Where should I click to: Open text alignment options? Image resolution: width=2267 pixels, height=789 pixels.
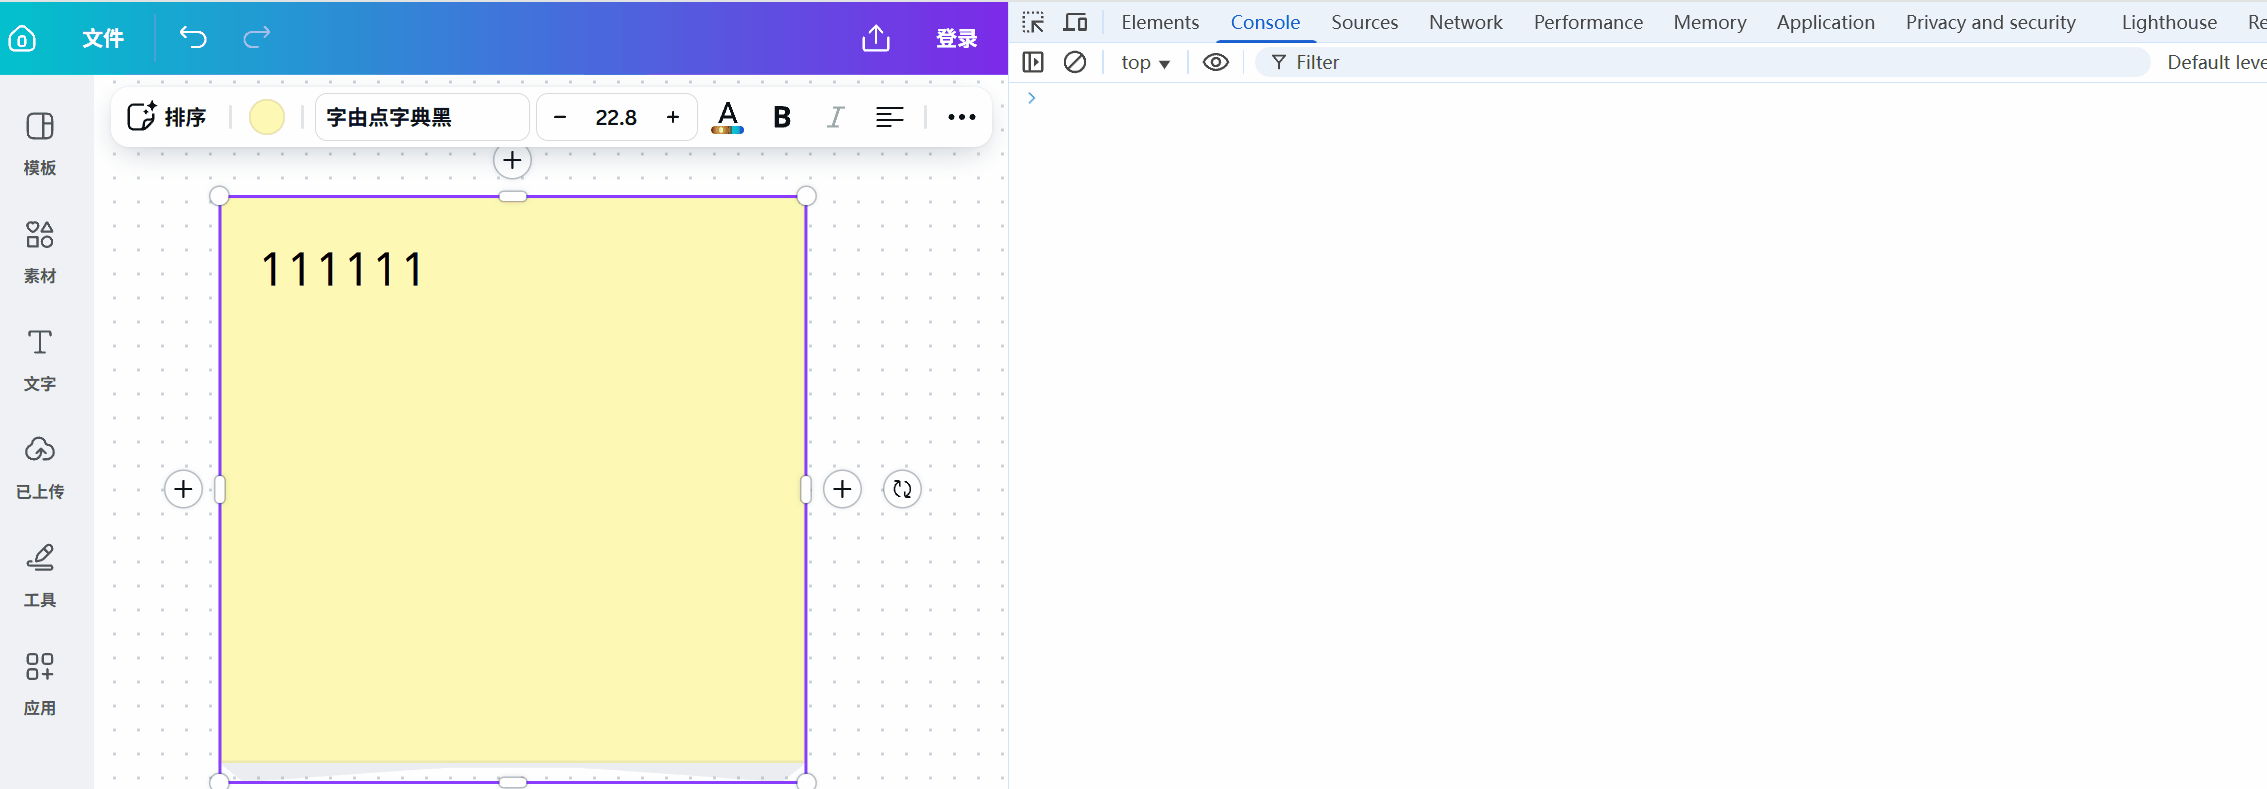889,117
